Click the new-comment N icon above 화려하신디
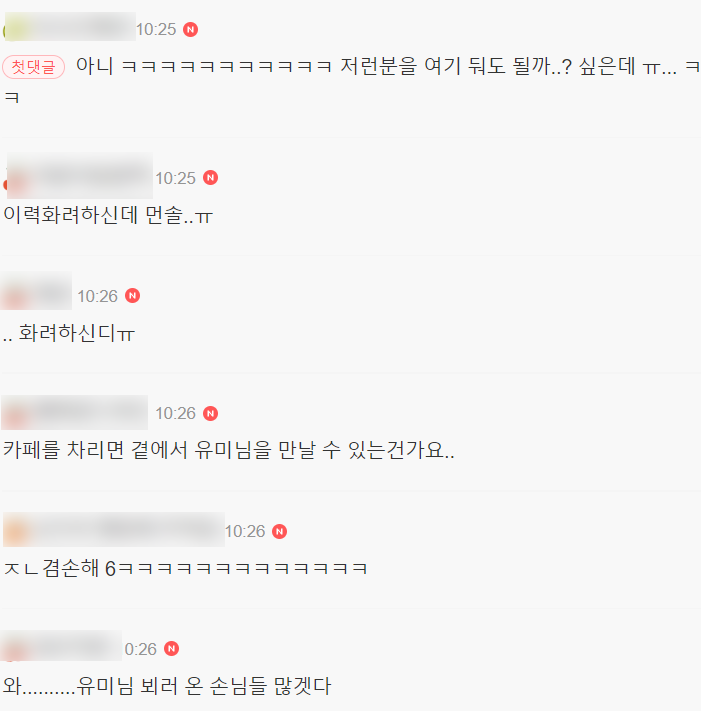701x711 pixels. coord(132,296)
